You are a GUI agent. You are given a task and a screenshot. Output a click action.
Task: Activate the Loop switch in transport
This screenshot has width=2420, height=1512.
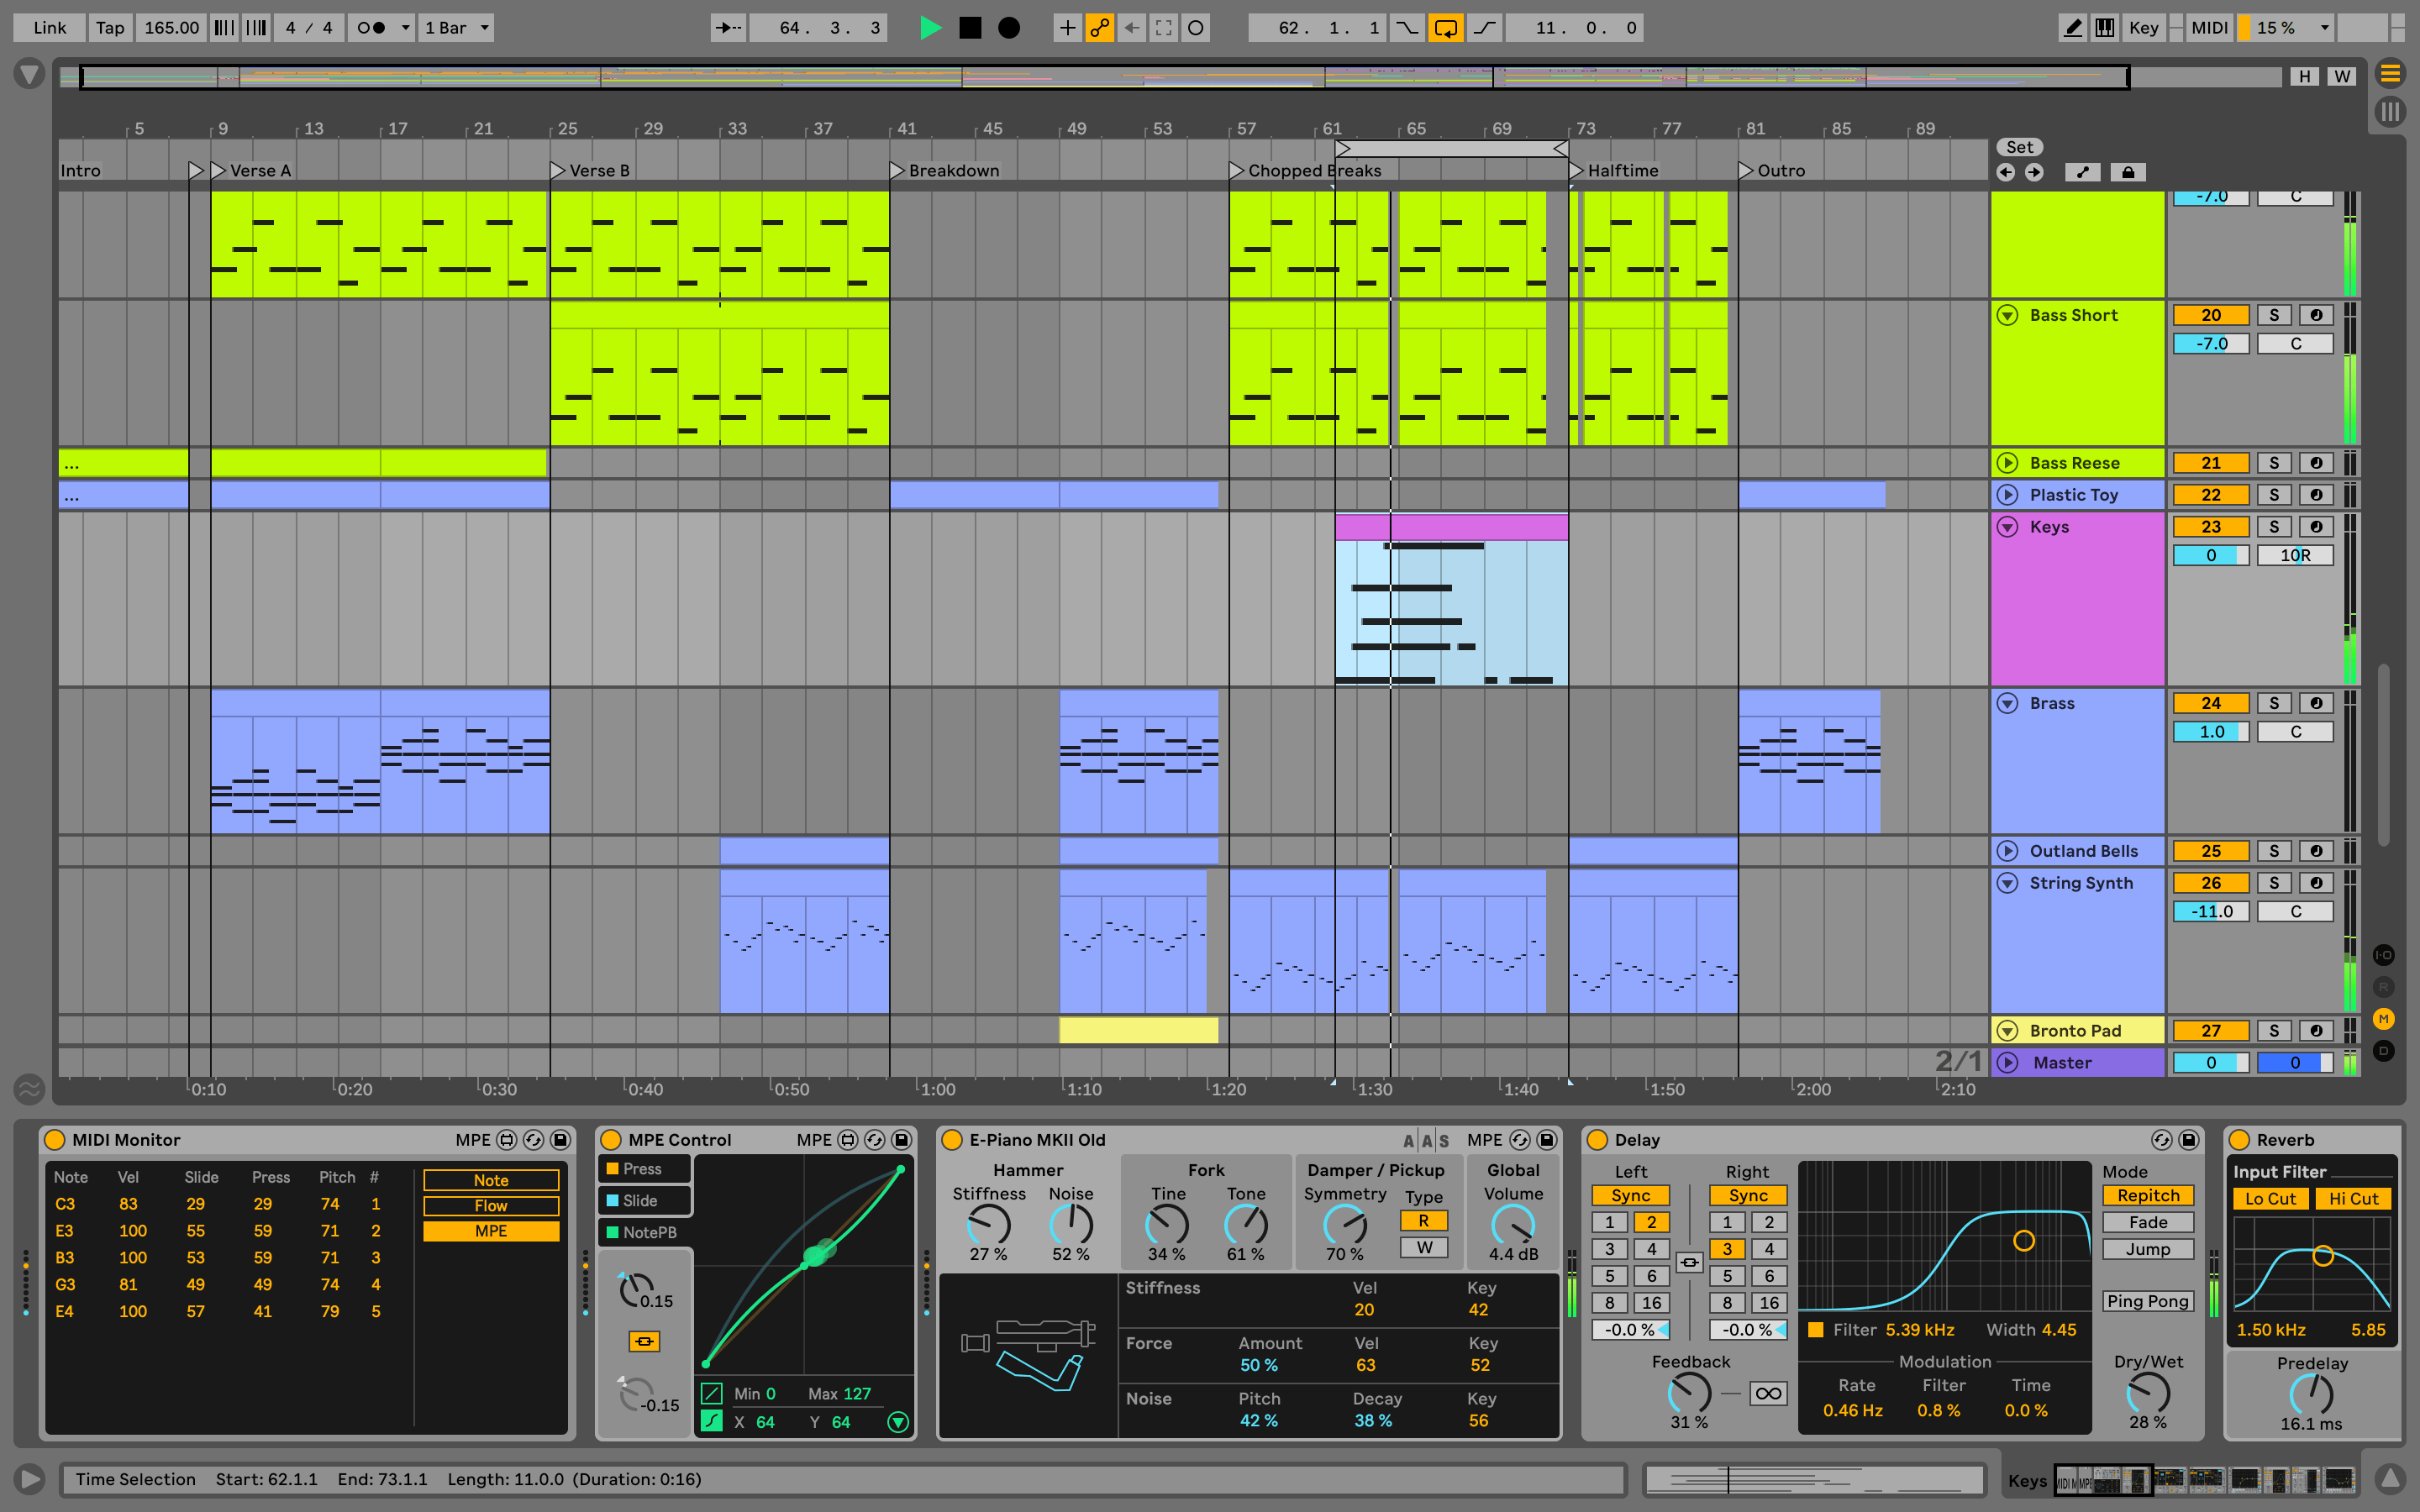(1445, 28)
